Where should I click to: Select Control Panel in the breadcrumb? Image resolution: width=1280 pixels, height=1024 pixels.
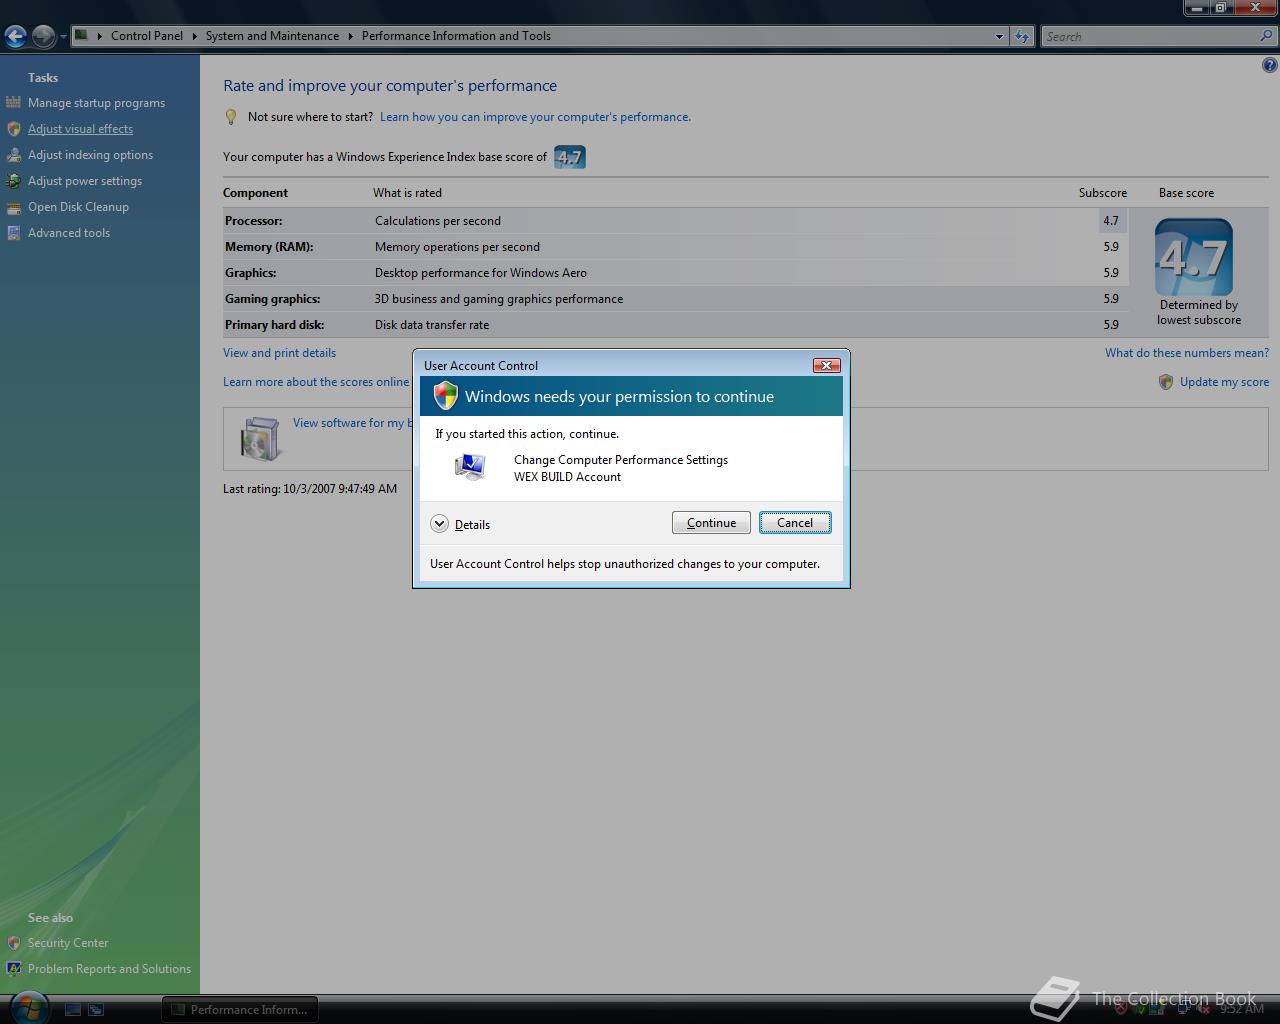(147, 36)
